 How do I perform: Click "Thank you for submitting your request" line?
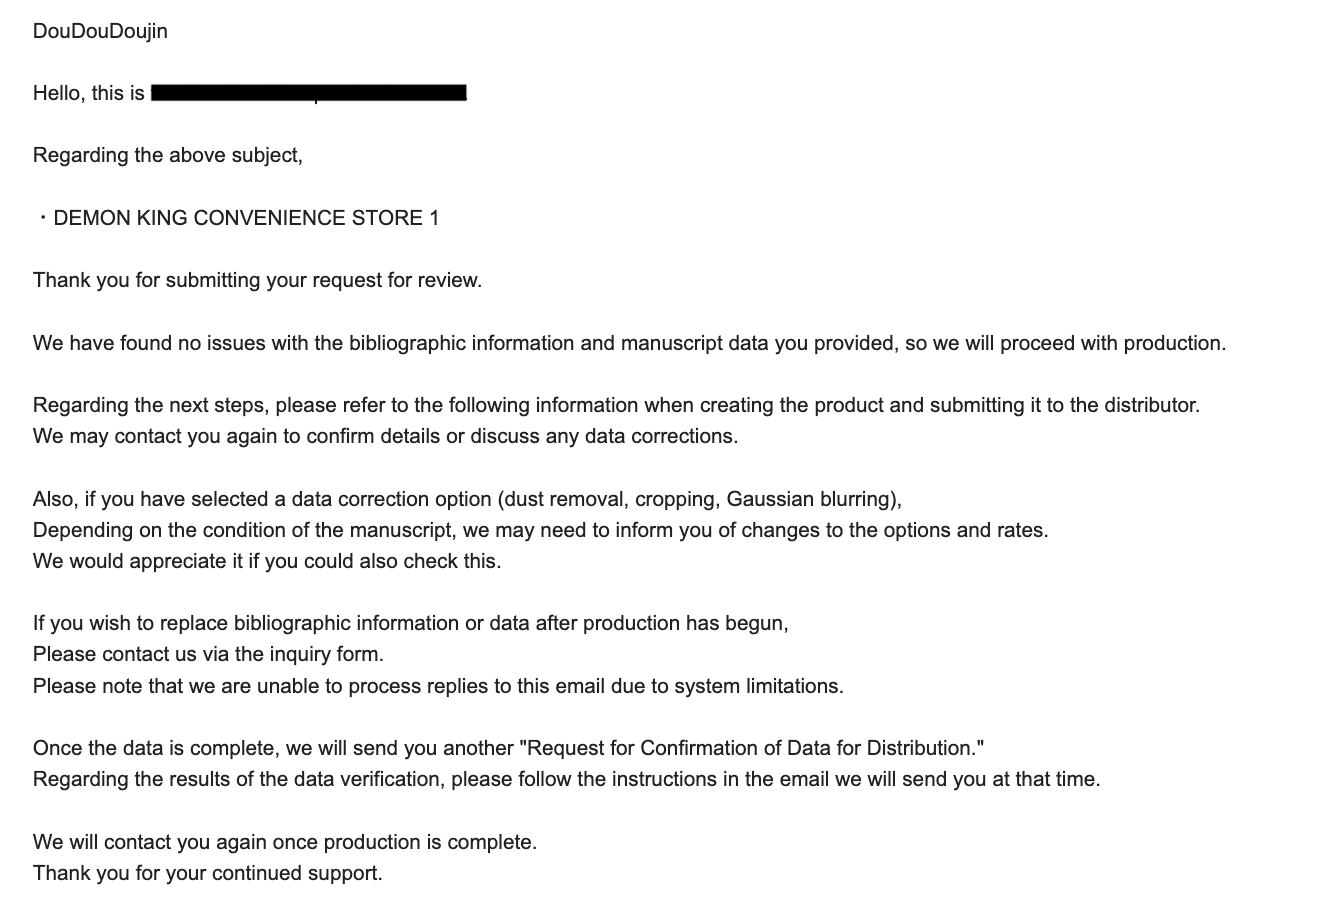[x=258, y=280]
